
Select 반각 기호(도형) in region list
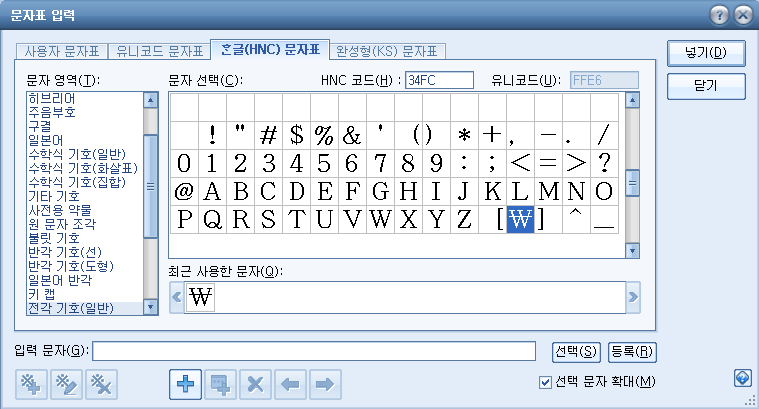pyautogui.click(x=85, y=267)
